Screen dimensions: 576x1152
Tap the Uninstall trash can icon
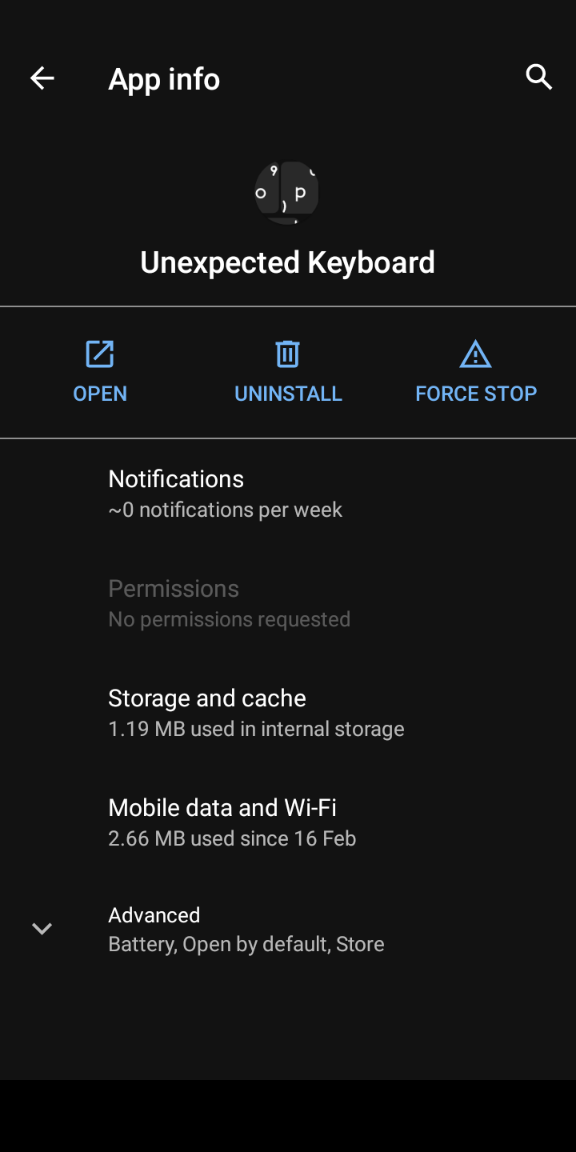[287, 354]
